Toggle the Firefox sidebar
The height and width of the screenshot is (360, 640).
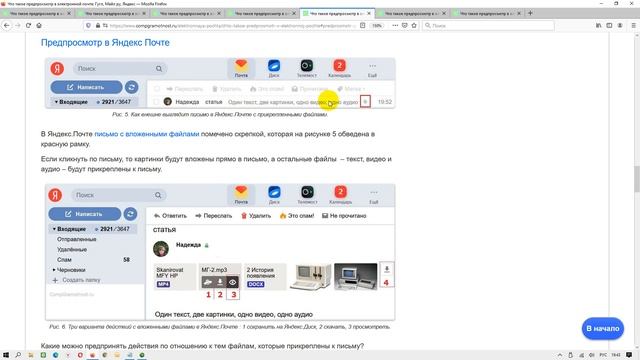tap(609, 25)
